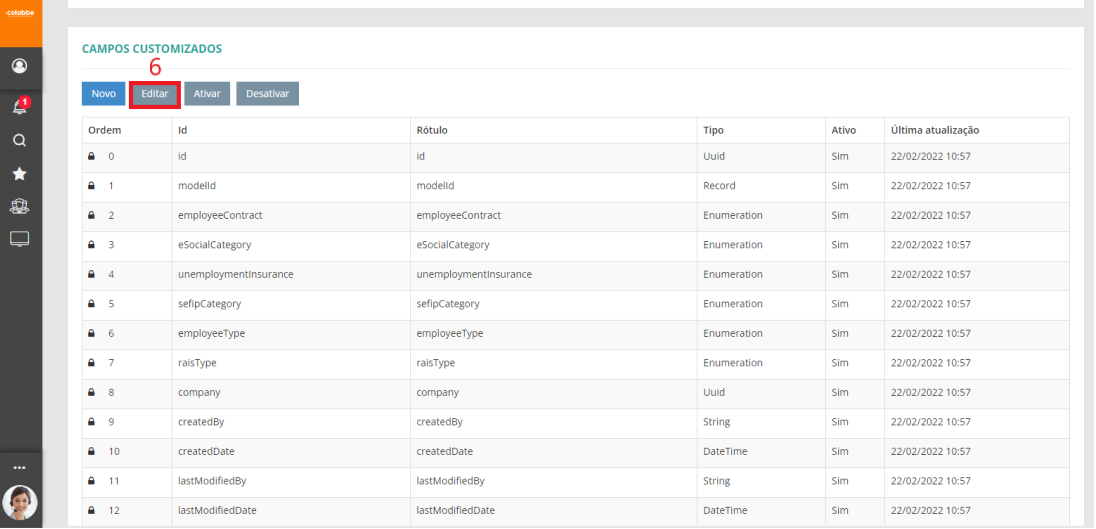Click the Editar button
Screen dimensions: 1096x529
tap(155, 94)
